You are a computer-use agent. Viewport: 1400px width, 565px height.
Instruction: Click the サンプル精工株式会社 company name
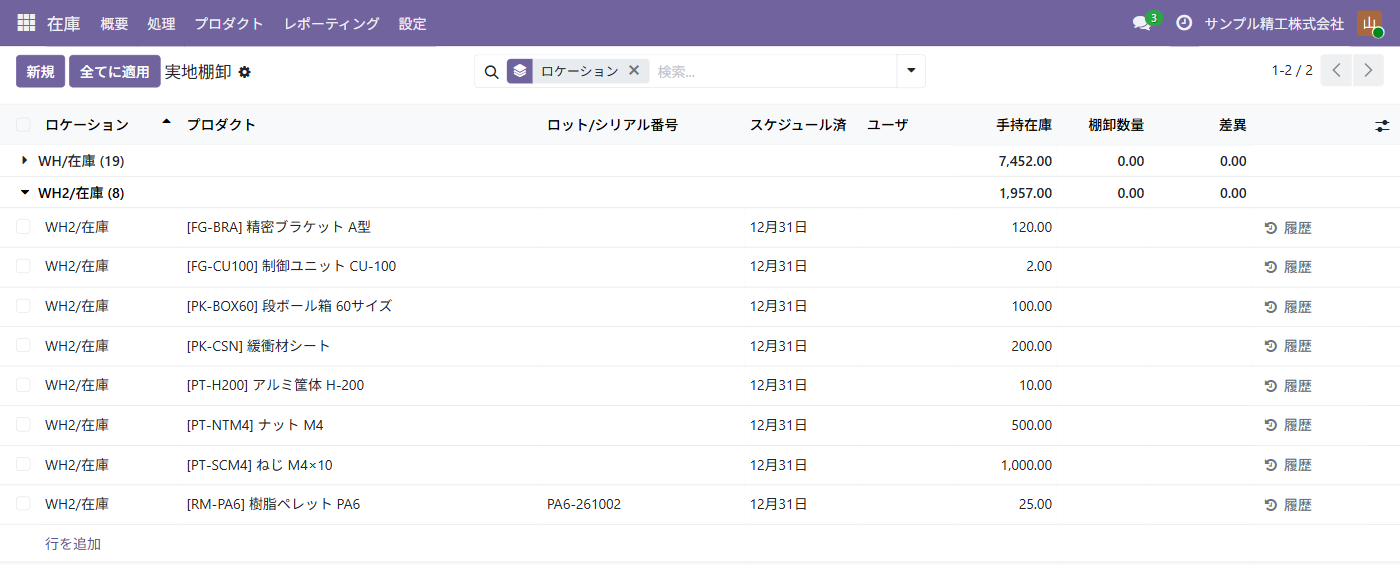[x=1274, y=23]
